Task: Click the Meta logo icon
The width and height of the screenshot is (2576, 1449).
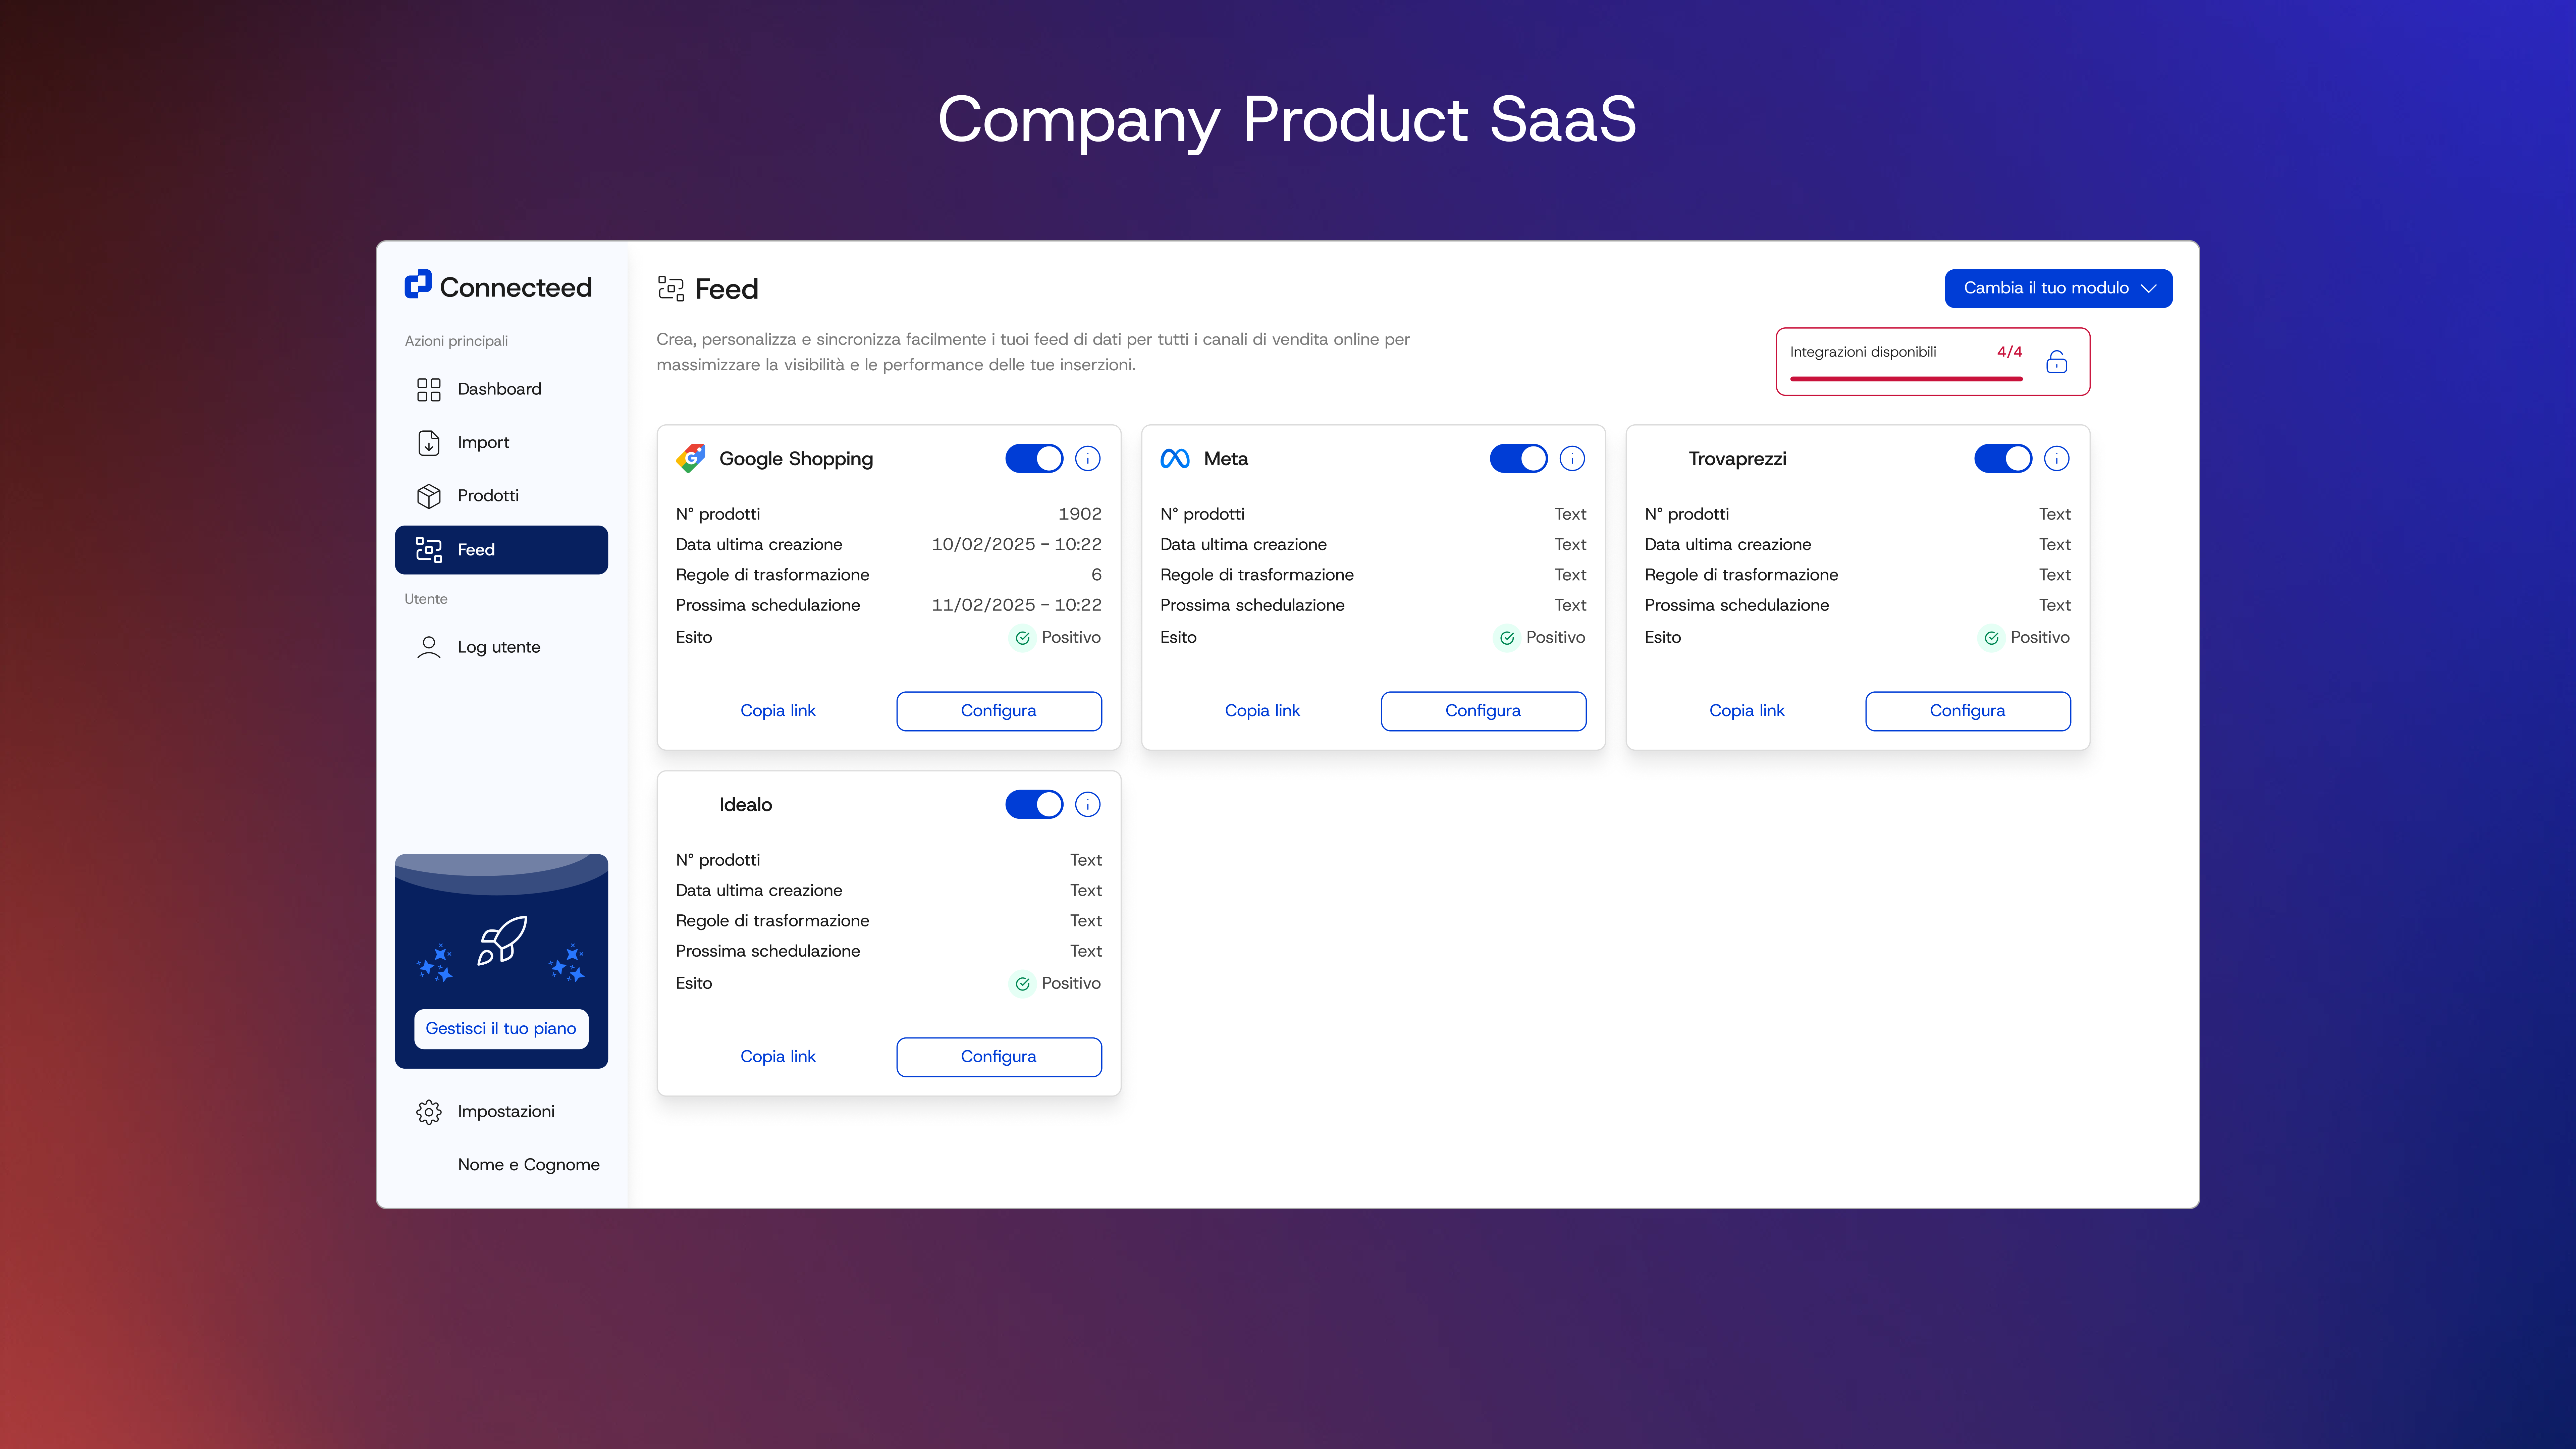Action: click(1175, 459)
